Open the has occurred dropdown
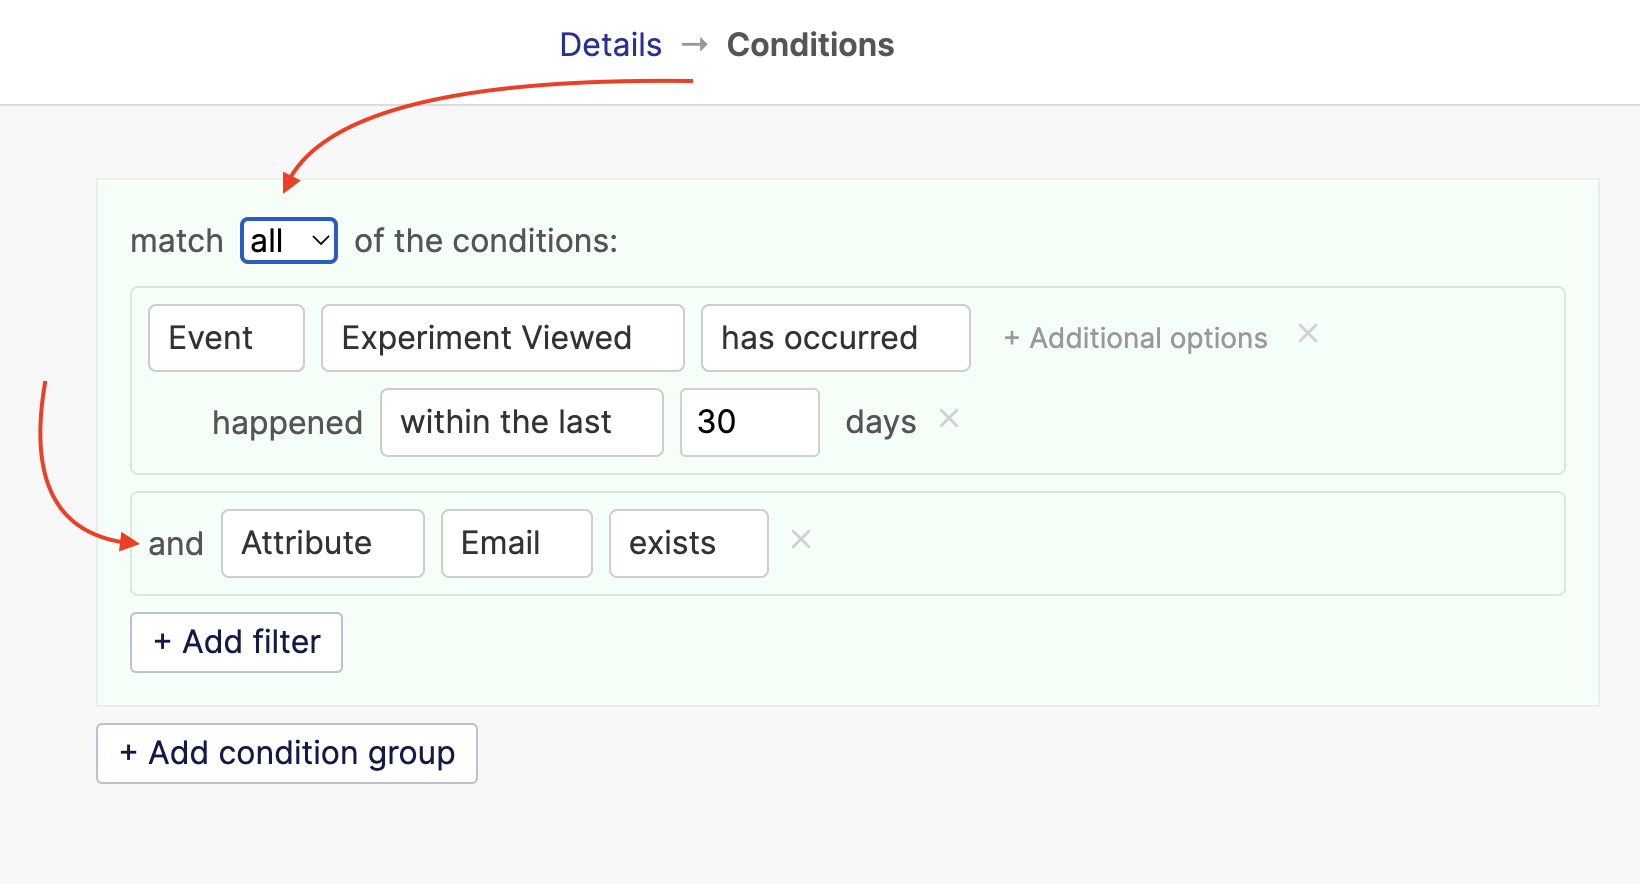Image resolution: width=1640 pixels, height=884 pixels. point(836,338)
